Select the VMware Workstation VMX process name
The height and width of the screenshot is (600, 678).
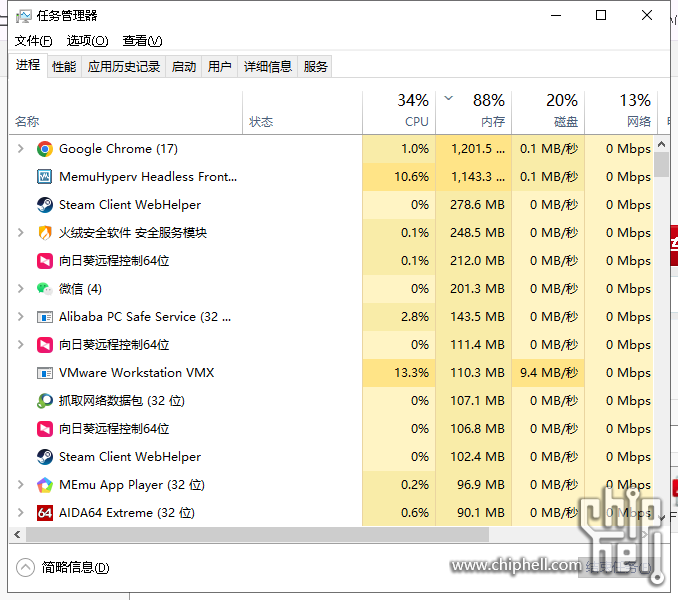pos(137,373)
